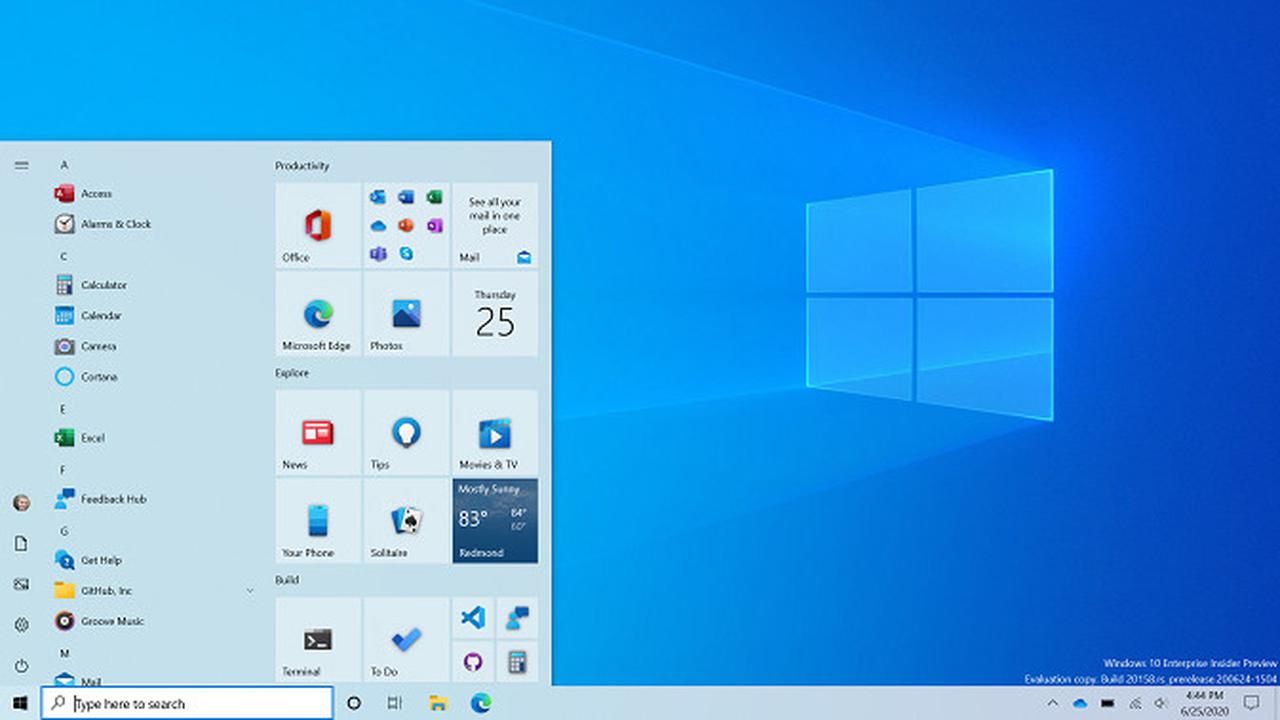This screenshot has width=1280, height=720.
Task: Launch the Microsoft Edge tile
Action: pyautogui.click(x=316, y=314)
